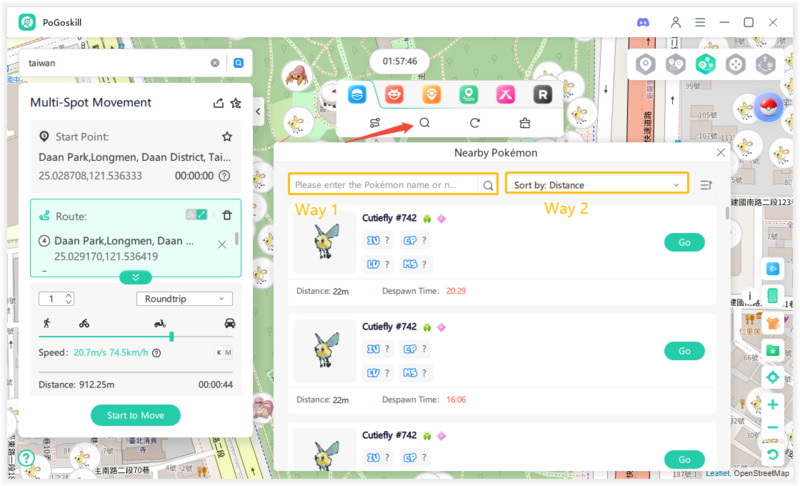The image size is (800, 486).
Task: Click the Poké Ball icon on map
Action: click(x=769, y=109)
